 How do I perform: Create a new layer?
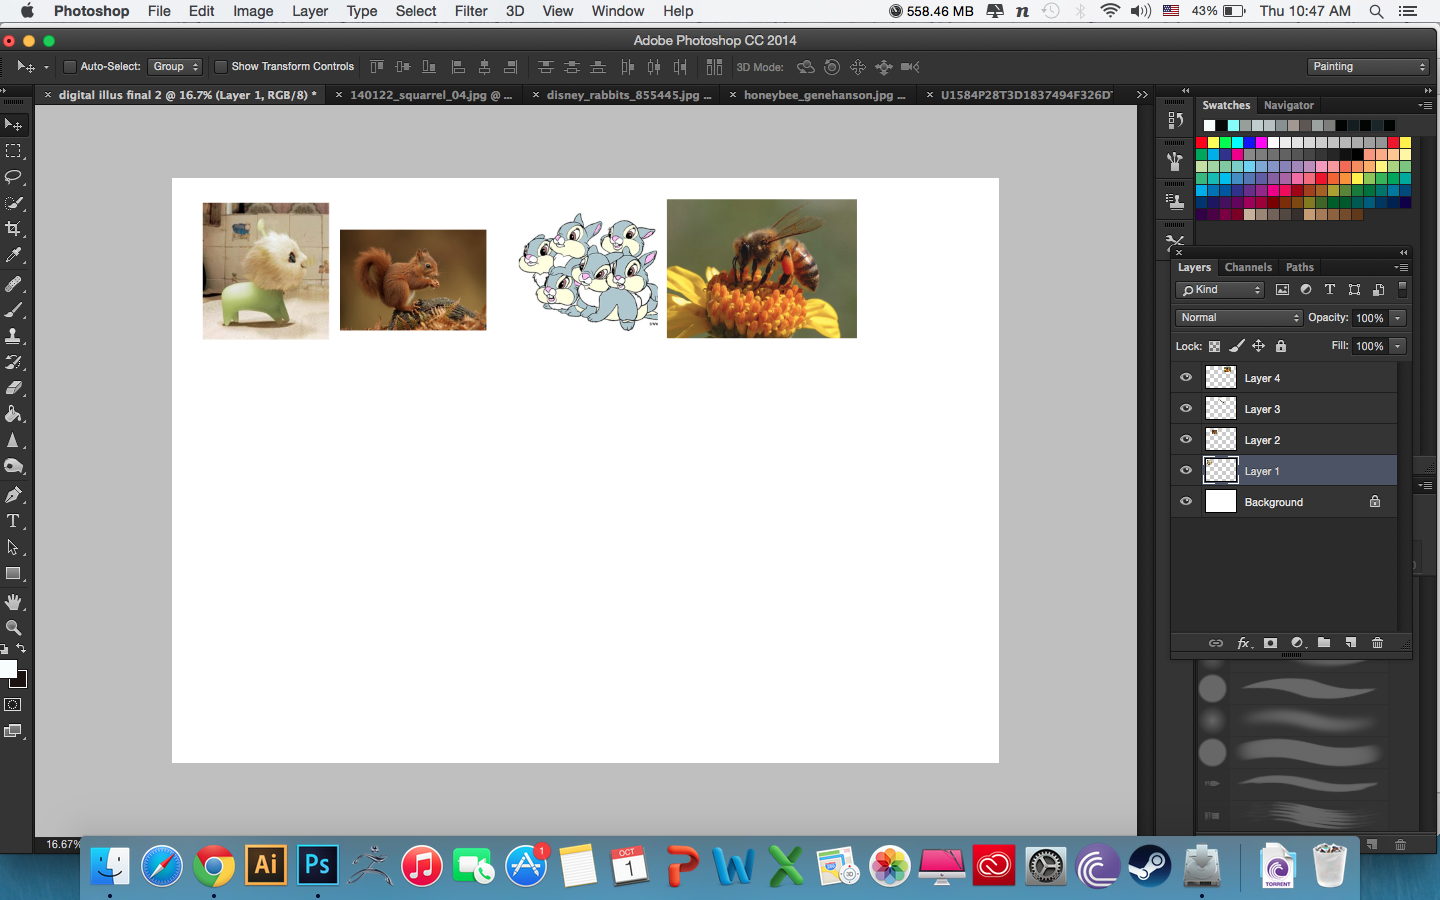tap(1351, 643)
